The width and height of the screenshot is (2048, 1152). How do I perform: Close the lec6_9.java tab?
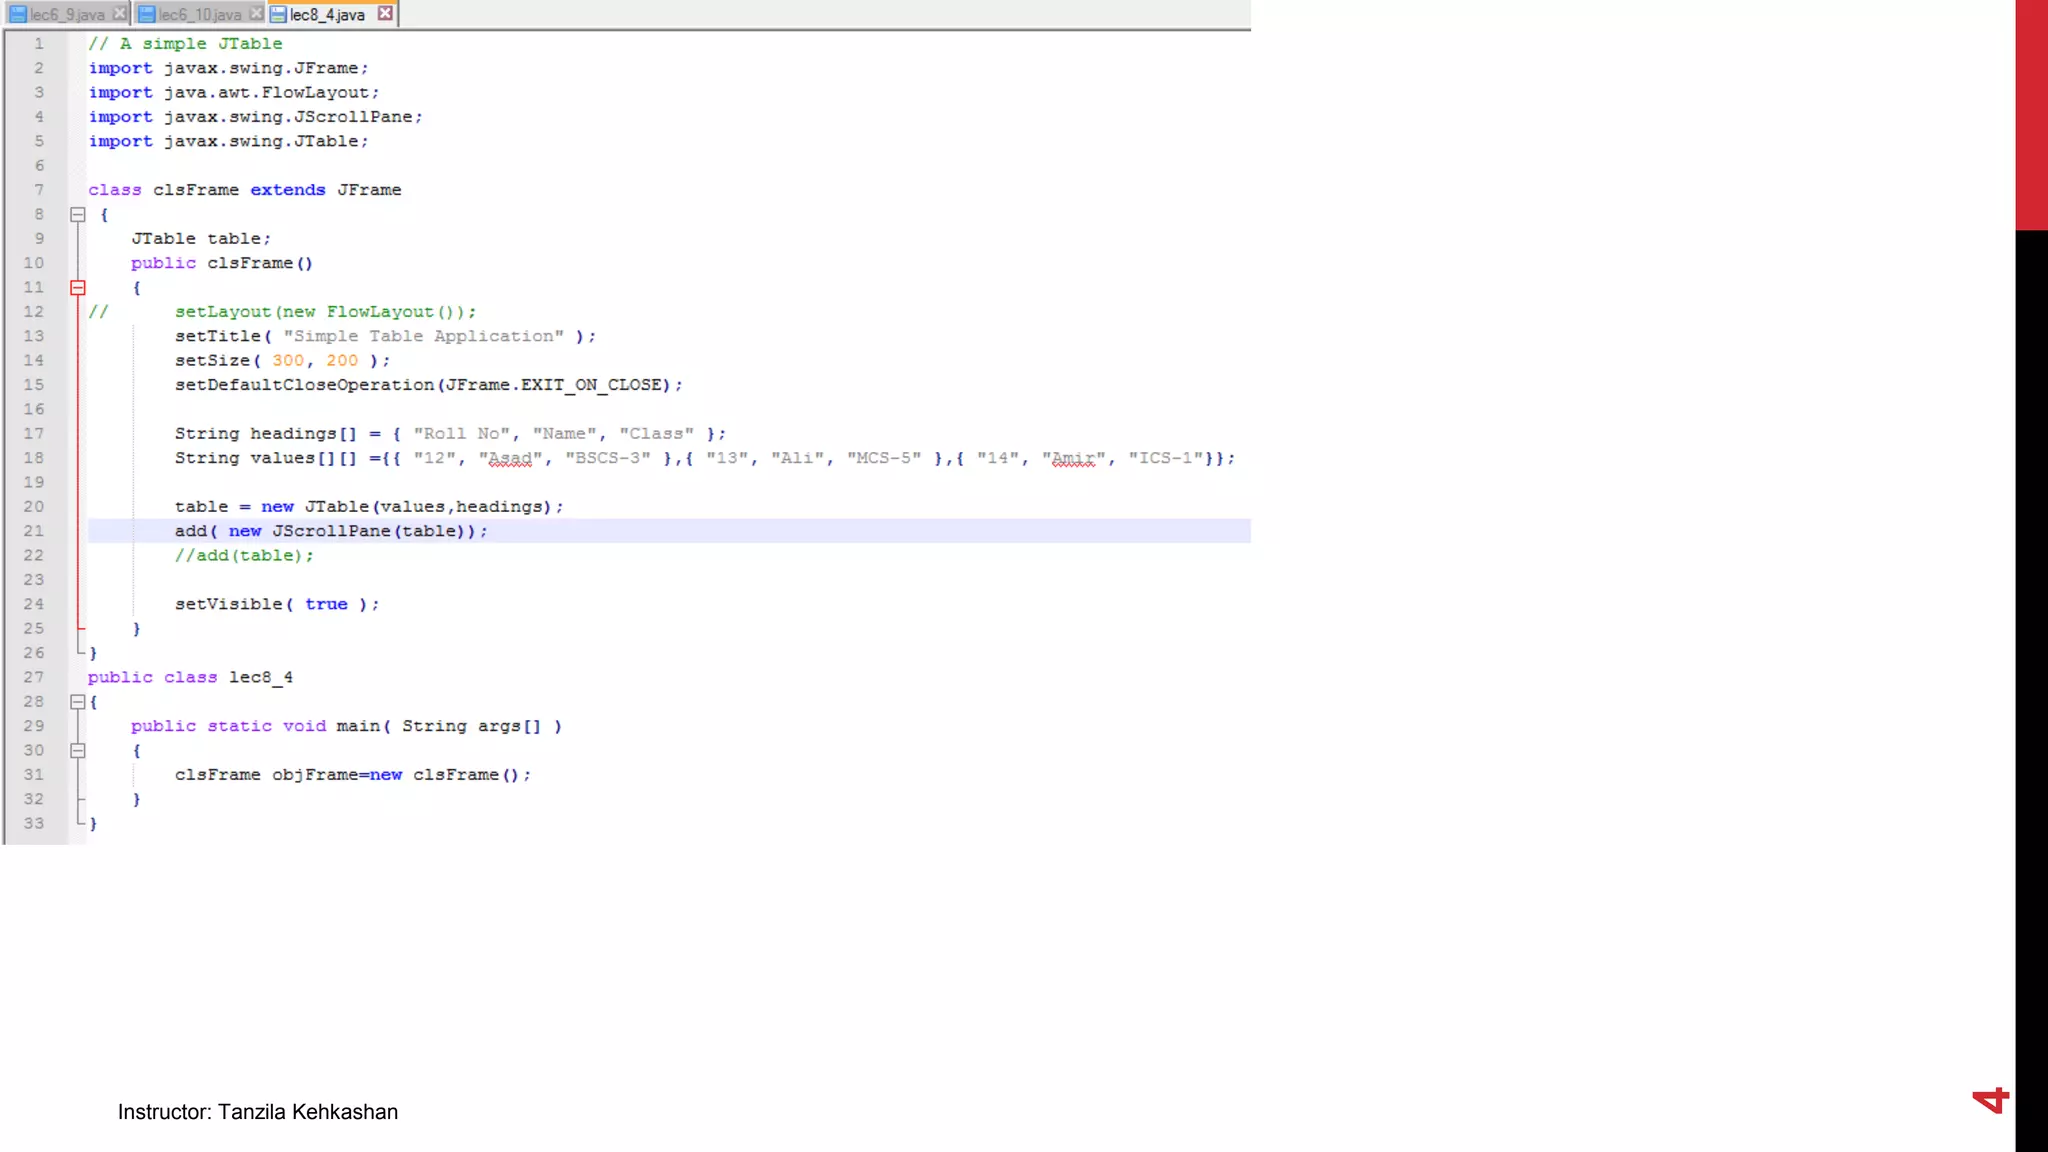click(120, 14)
